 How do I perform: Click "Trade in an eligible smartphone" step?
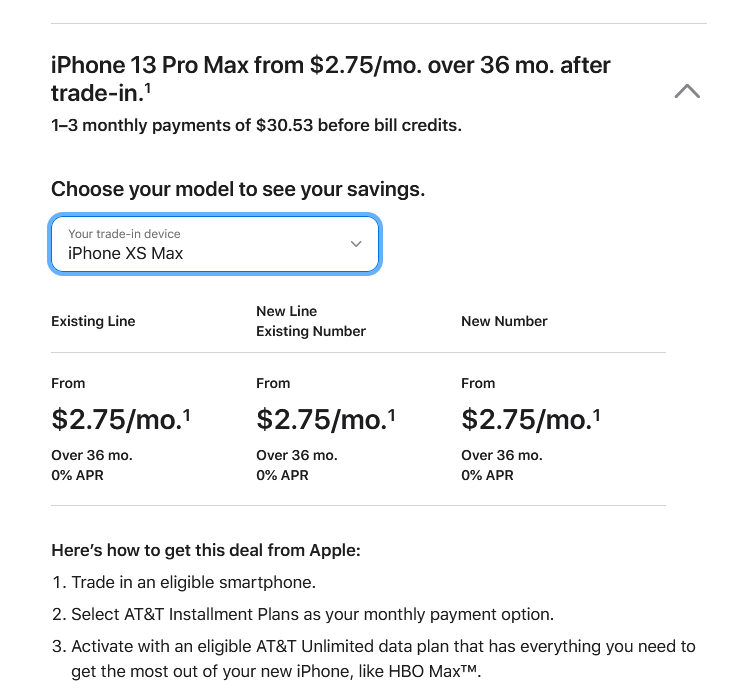pos(184,582)
